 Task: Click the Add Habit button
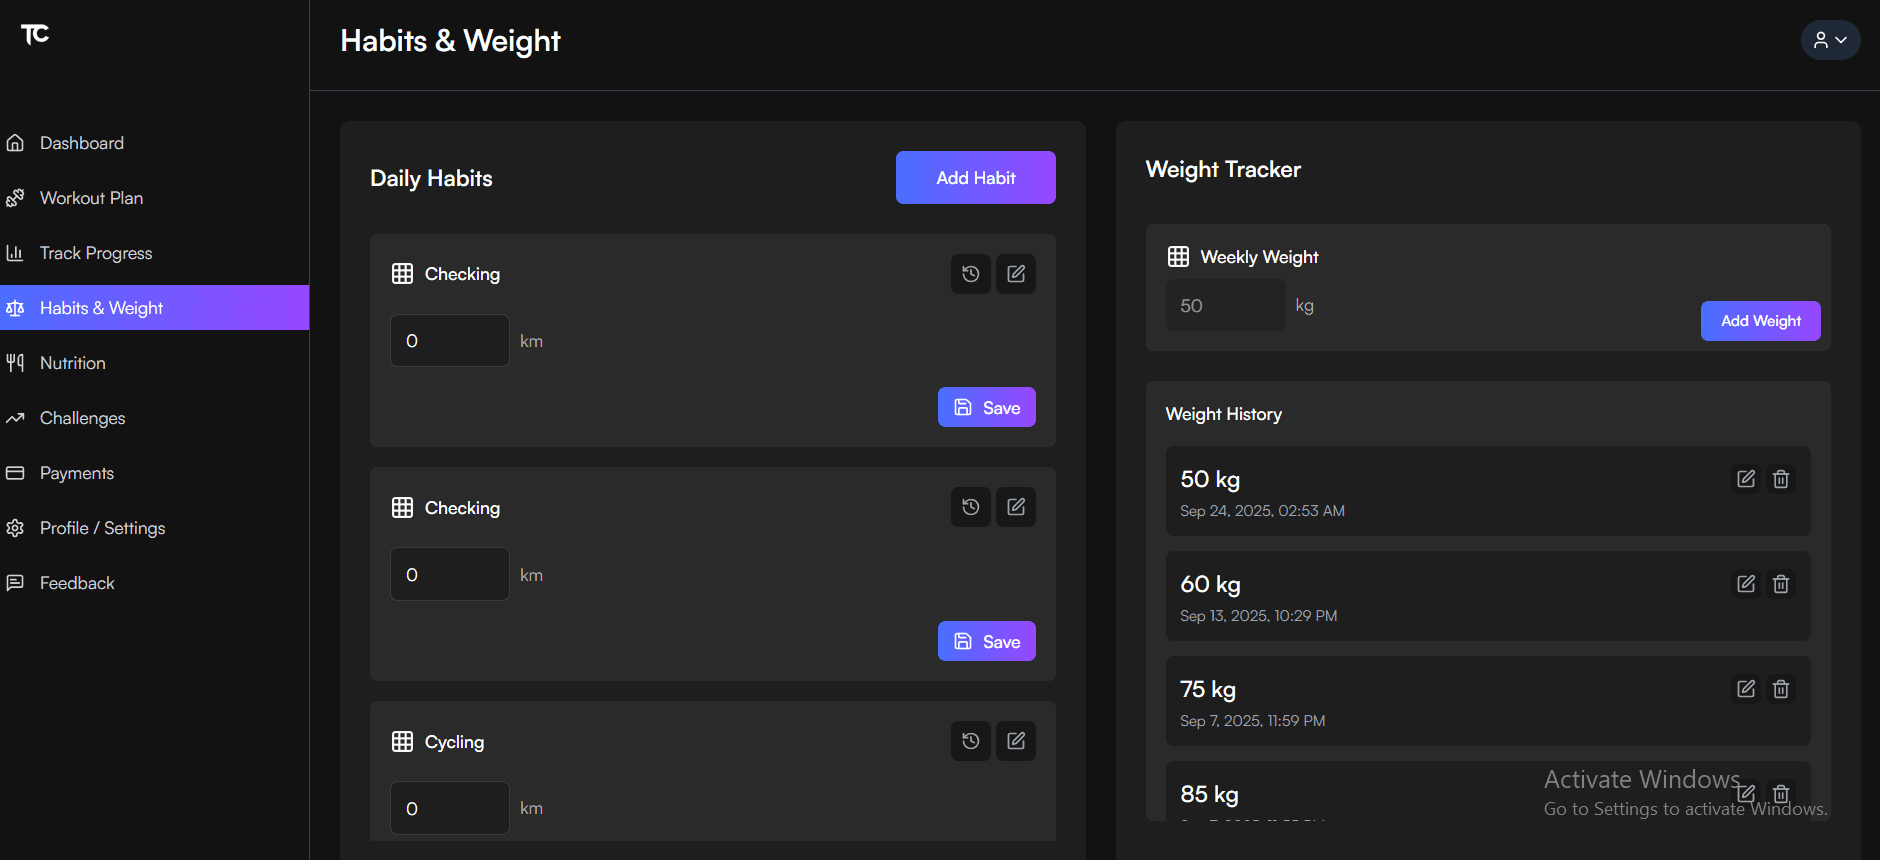975,178
